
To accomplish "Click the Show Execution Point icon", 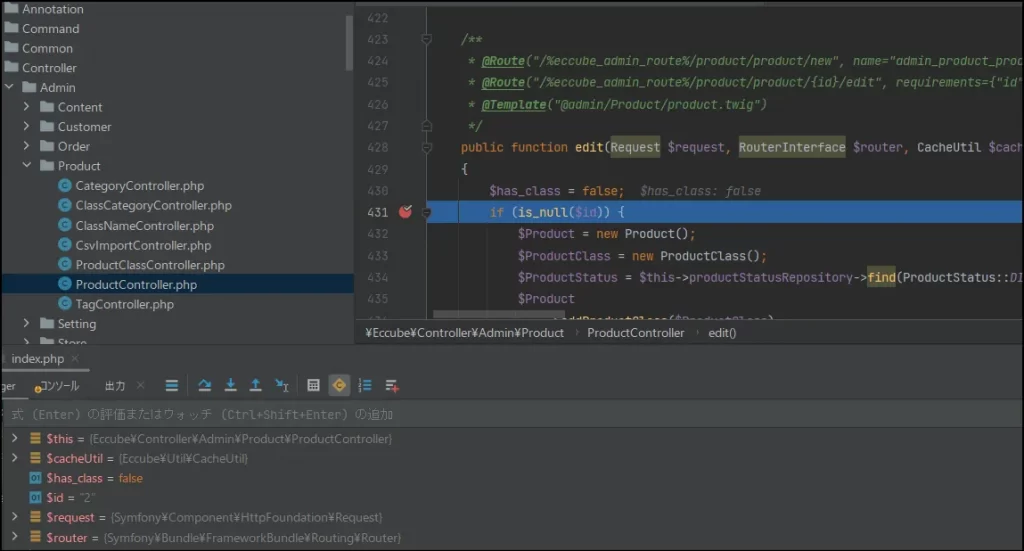I will click(172, 385).
